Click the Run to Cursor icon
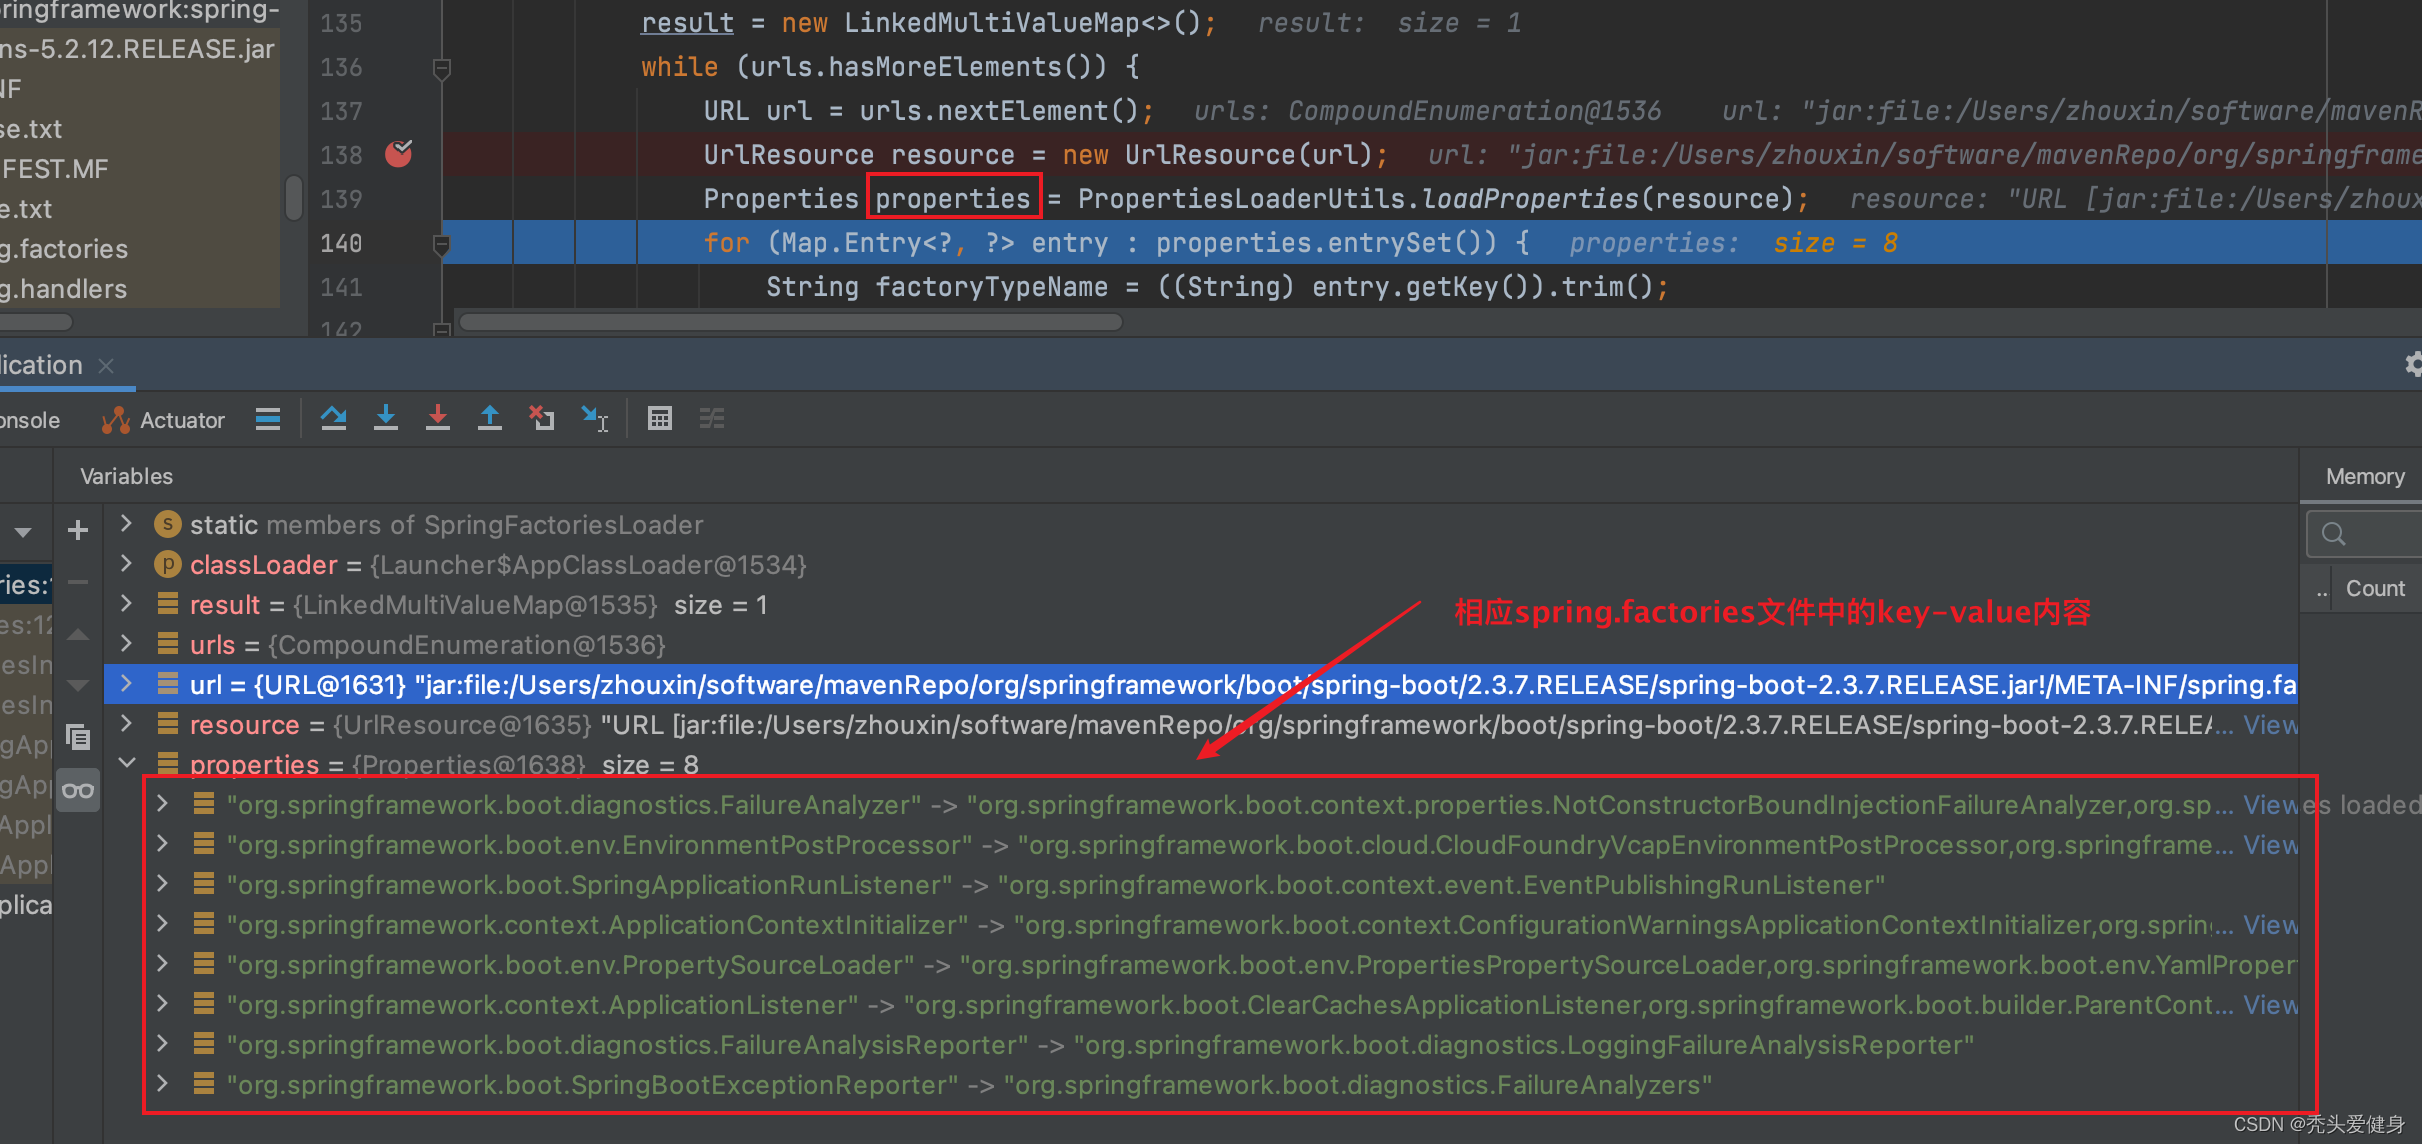This screenshot has width=2422, height=1144. click(x=595, y=418)
